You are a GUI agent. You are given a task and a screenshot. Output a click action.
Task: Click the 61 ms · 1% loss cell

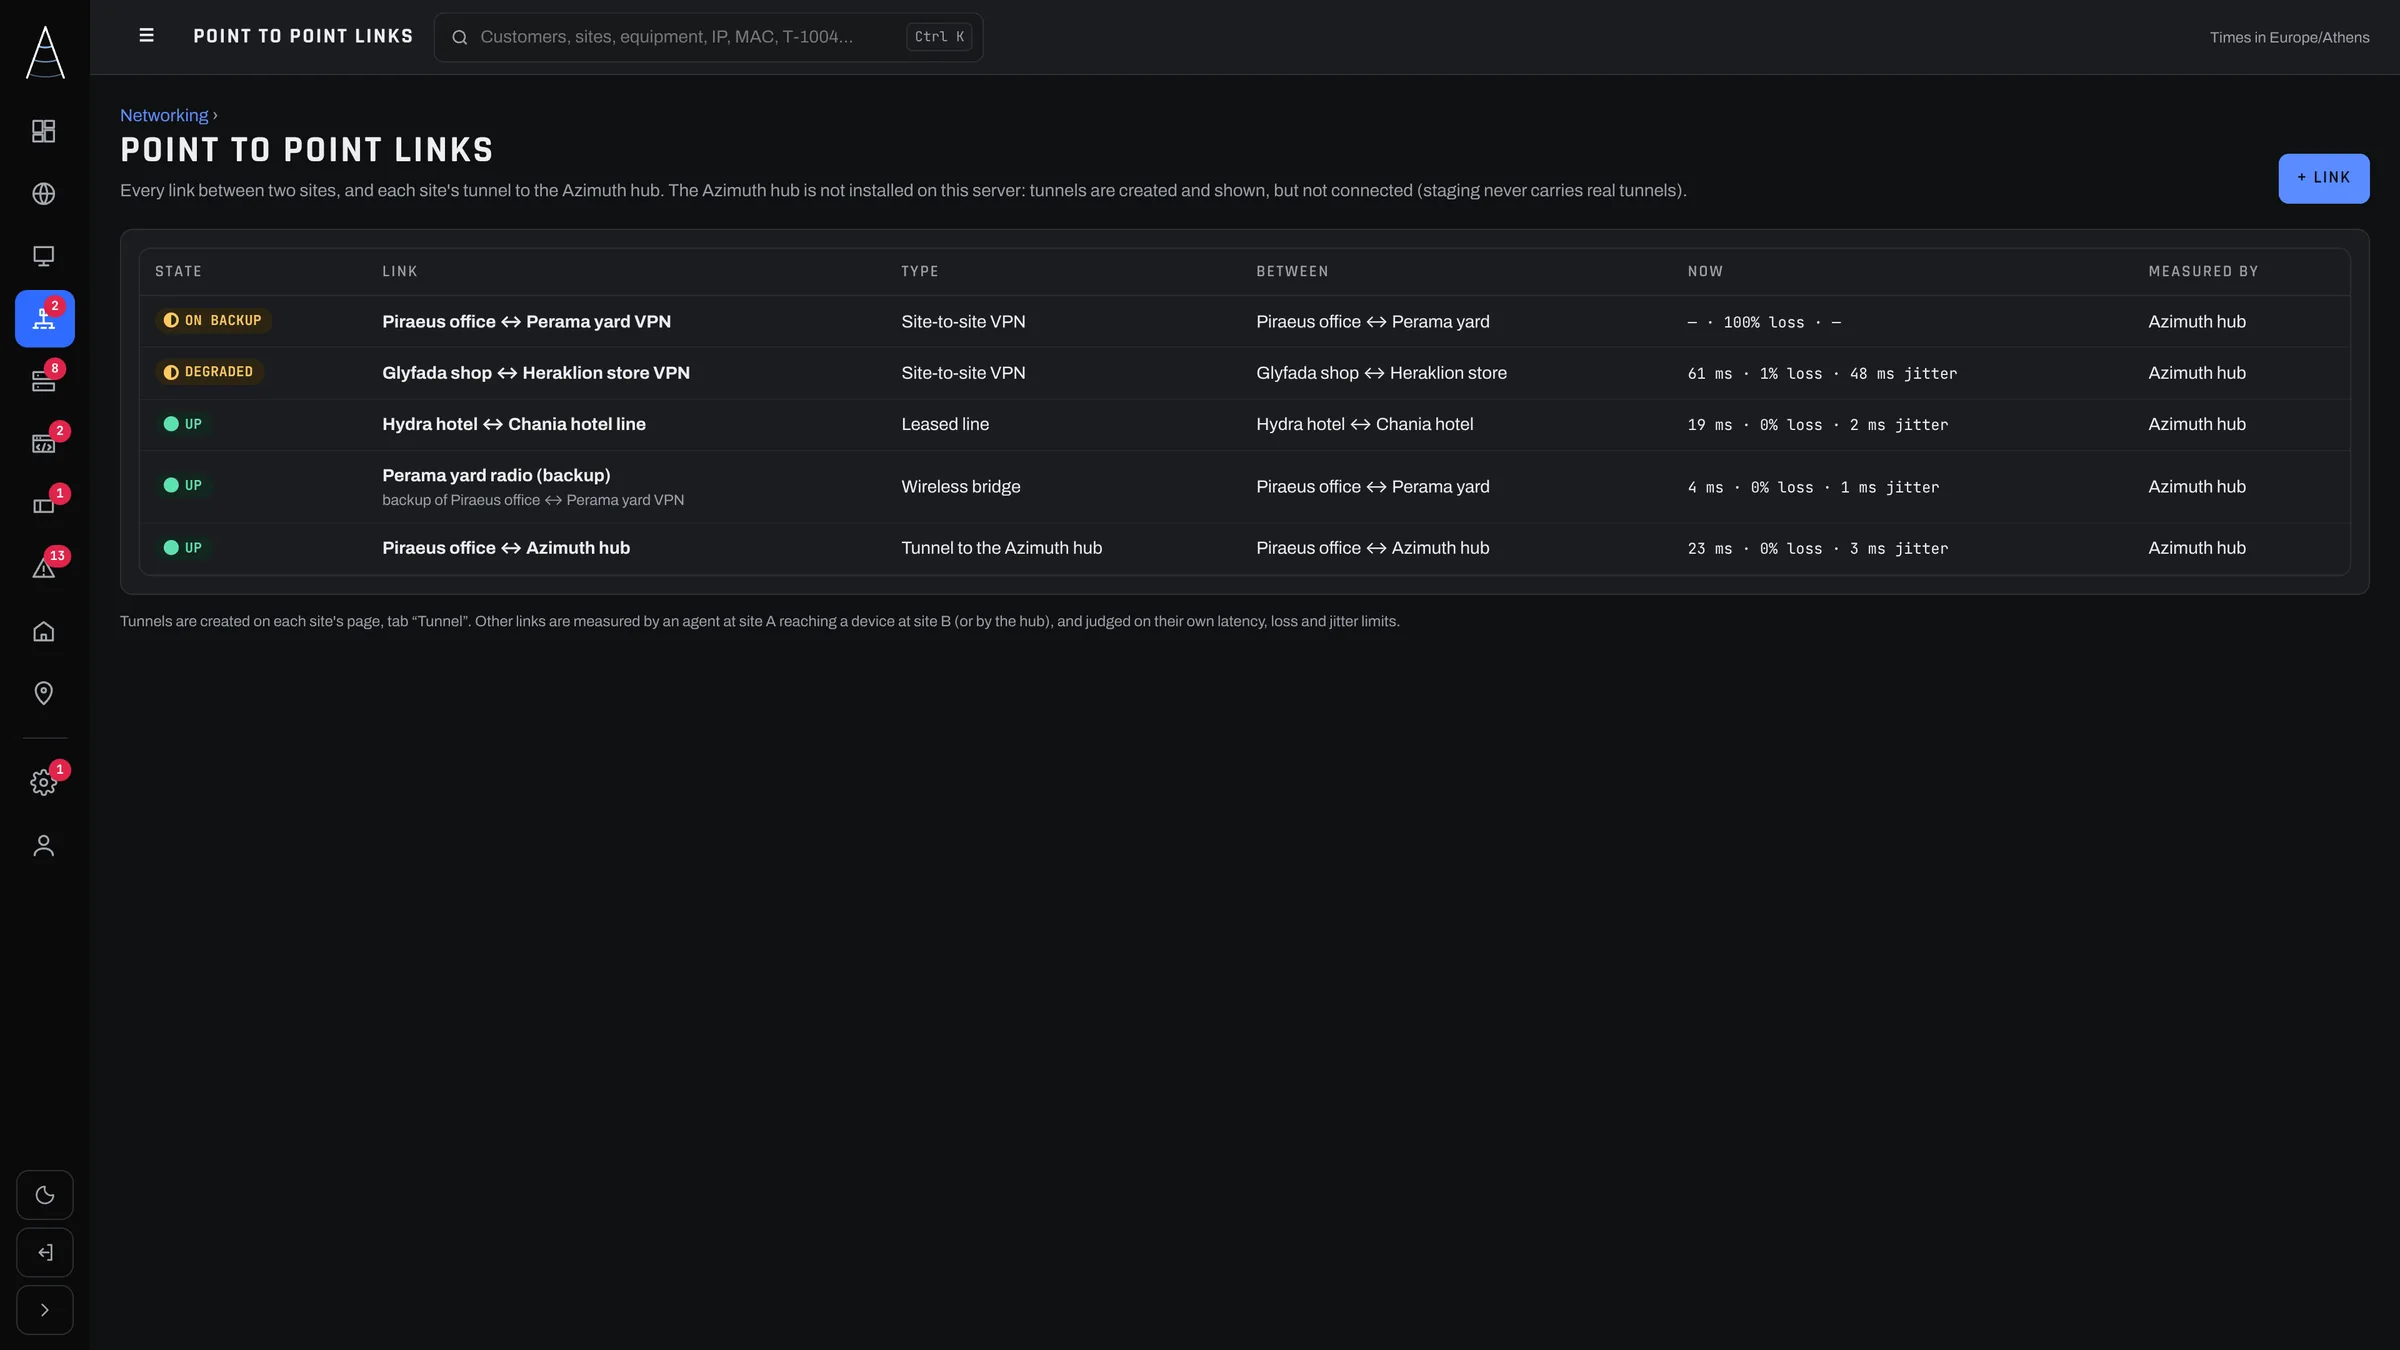1822,373
